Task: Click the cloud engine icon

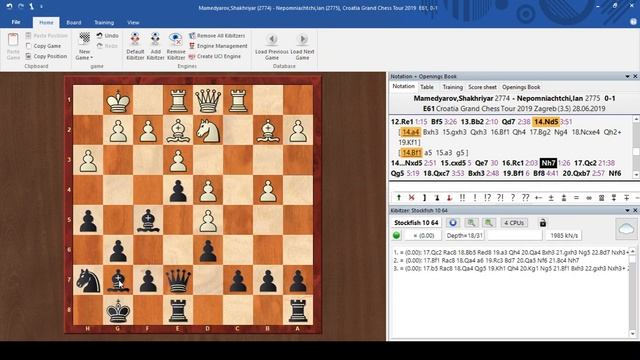Action: [626, 229]
